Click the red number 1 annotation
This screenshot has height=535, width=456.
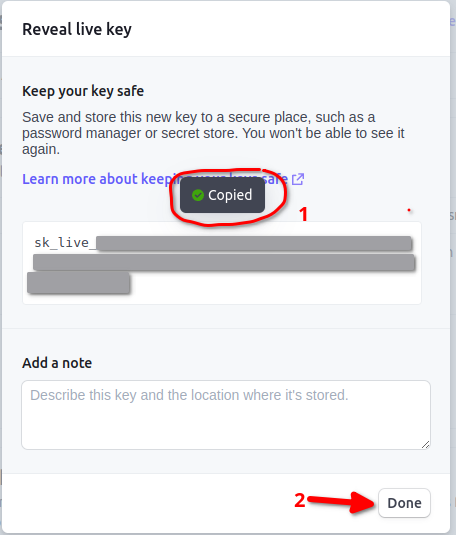303,214
